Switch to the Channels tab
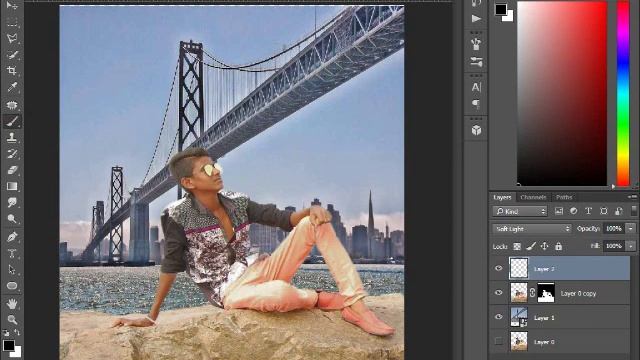Viewport: 640px width, 360px height. [x=533, y=197]
